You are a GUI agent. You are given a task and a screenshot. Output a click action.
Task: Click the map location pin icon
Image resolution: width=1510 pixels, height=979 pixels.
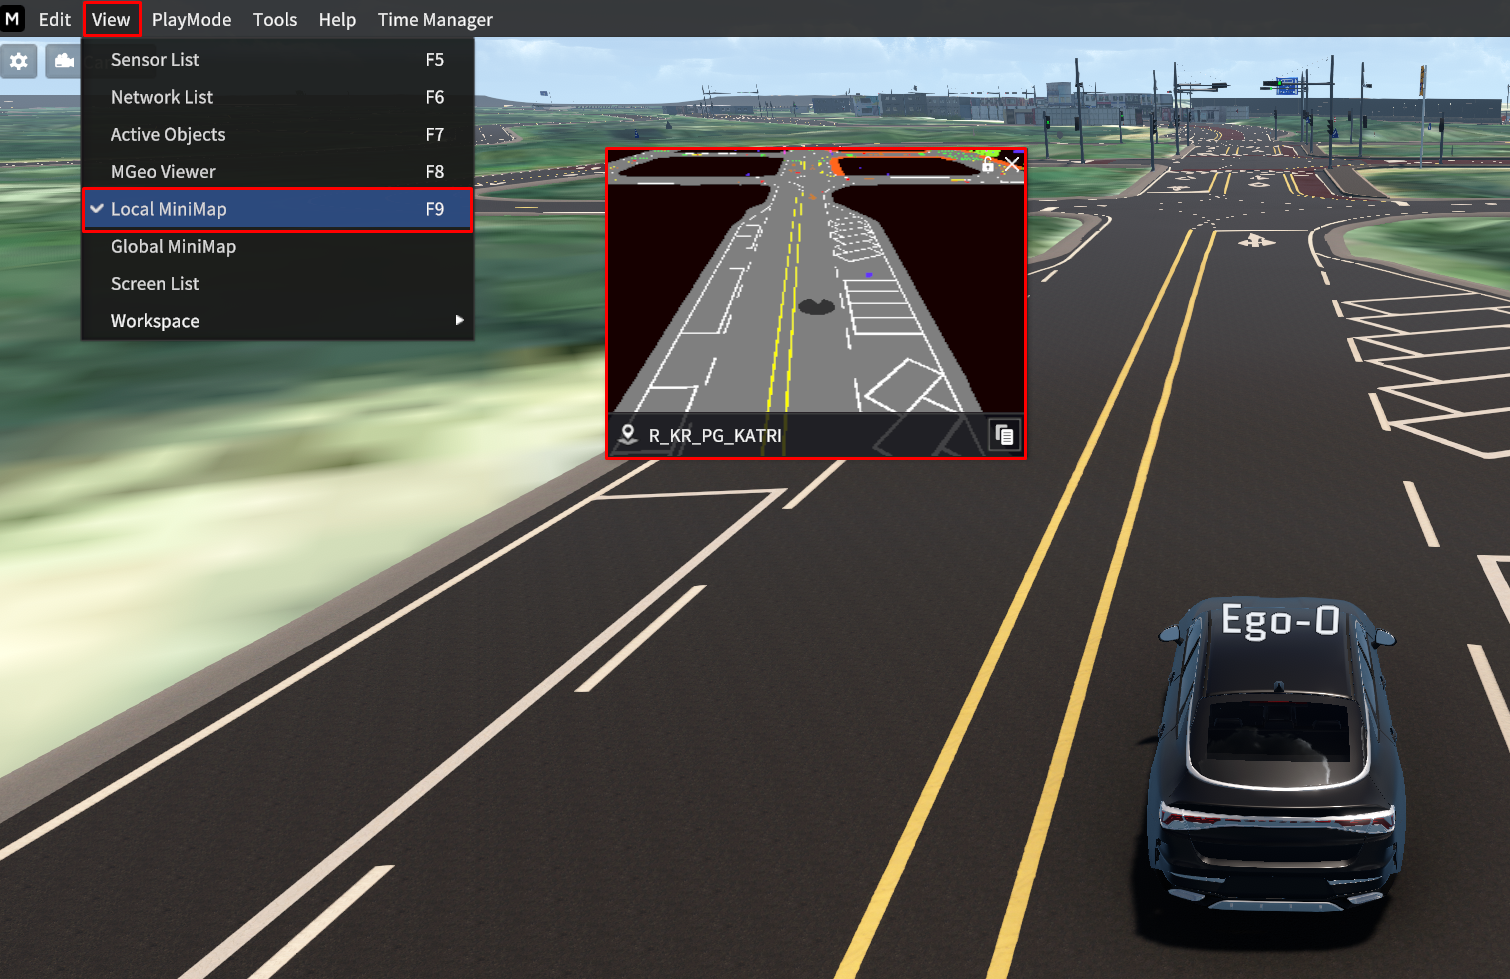coord(628,435)
